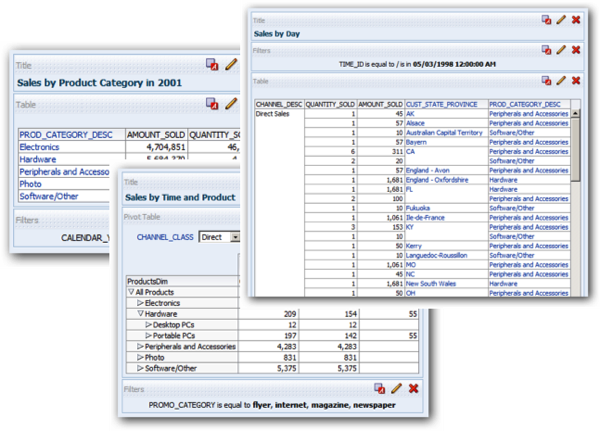Click the ProductsDim header cell
600x431 pixels.
tap(182, 281)
